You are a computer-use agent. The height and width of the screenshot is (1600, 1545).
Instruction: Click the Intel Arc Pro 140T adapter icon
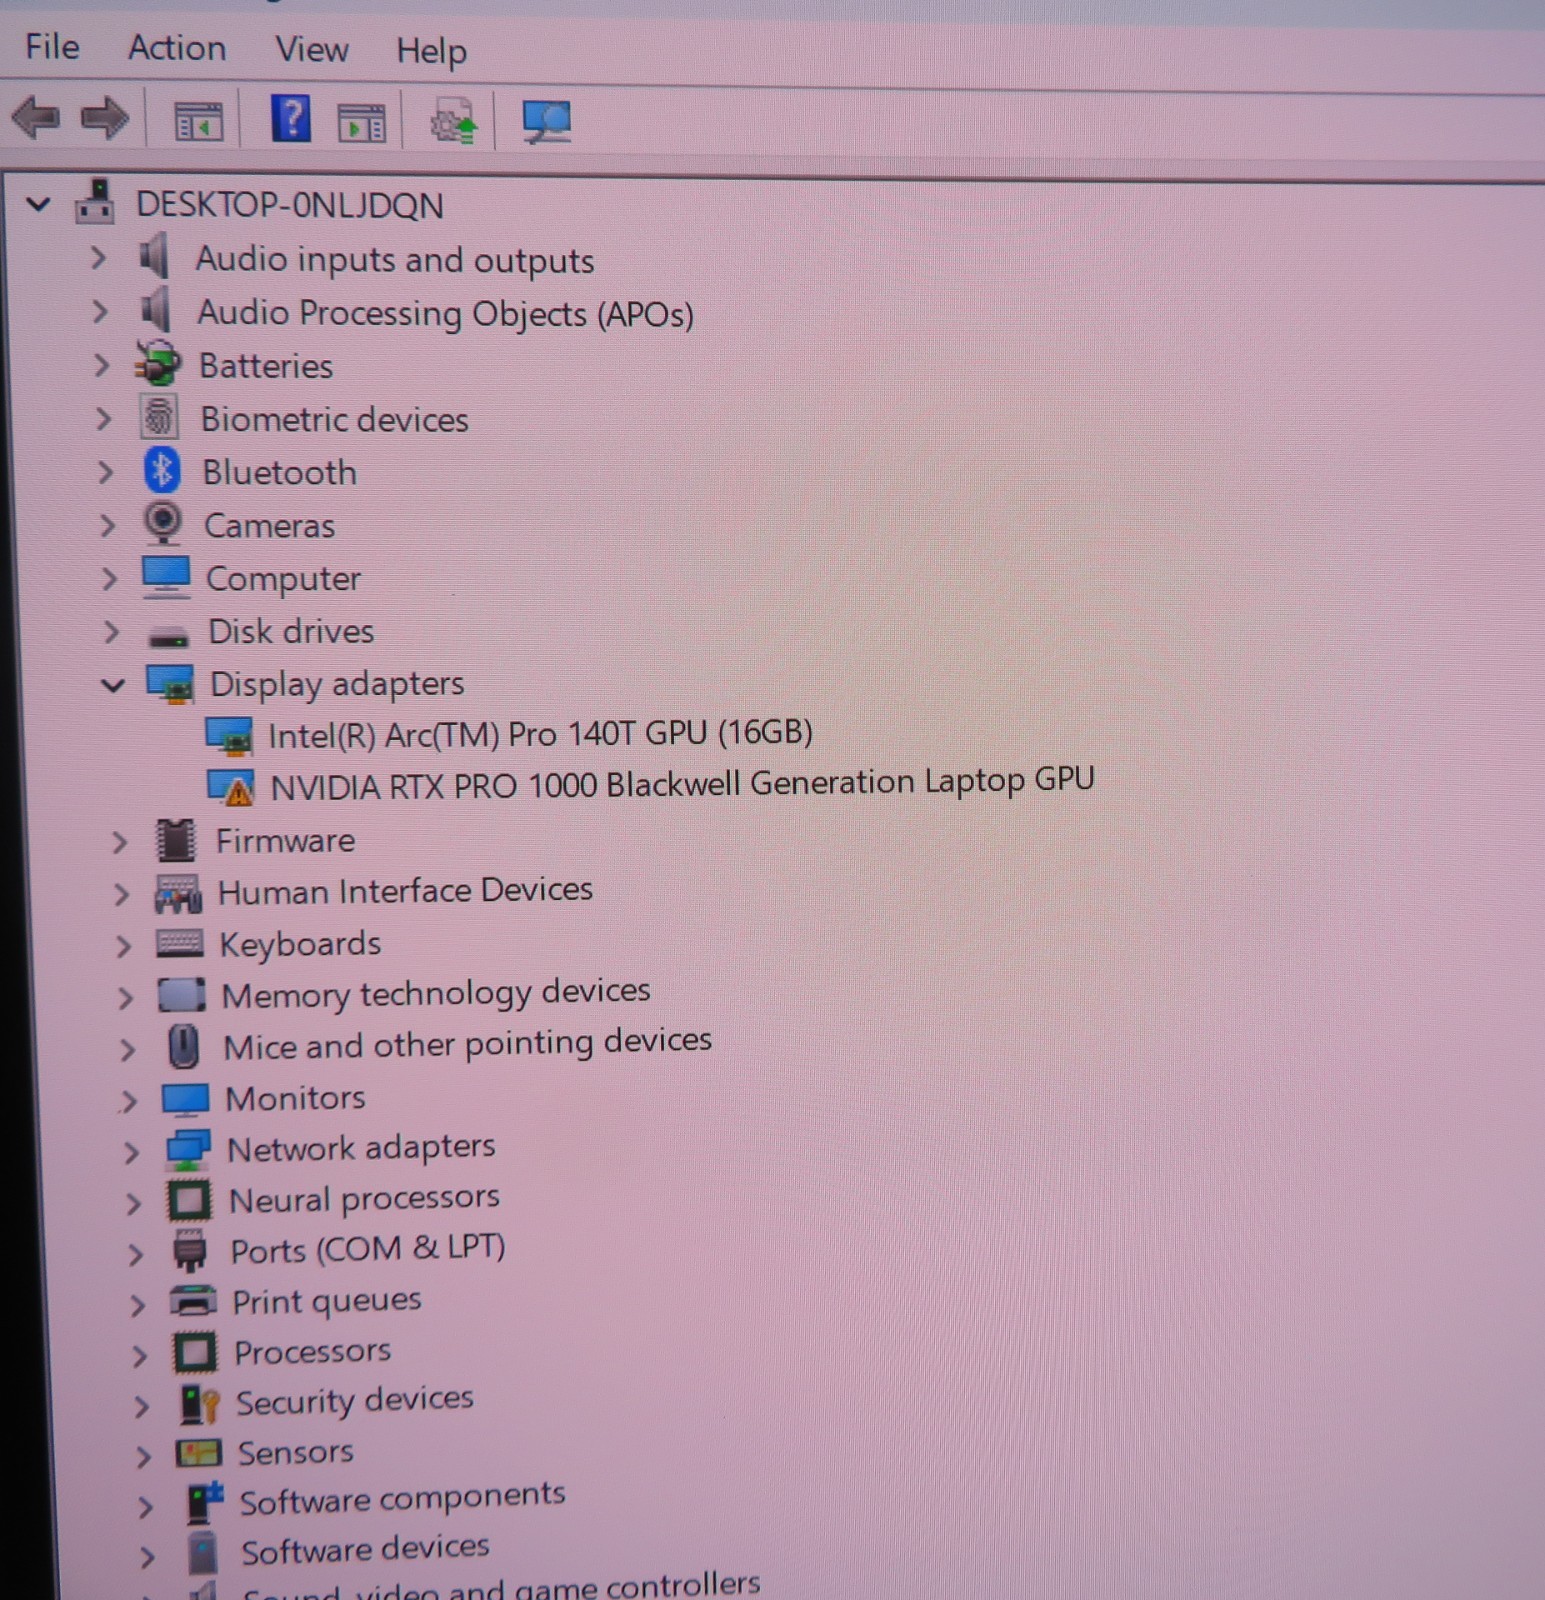tap(229, 736)
